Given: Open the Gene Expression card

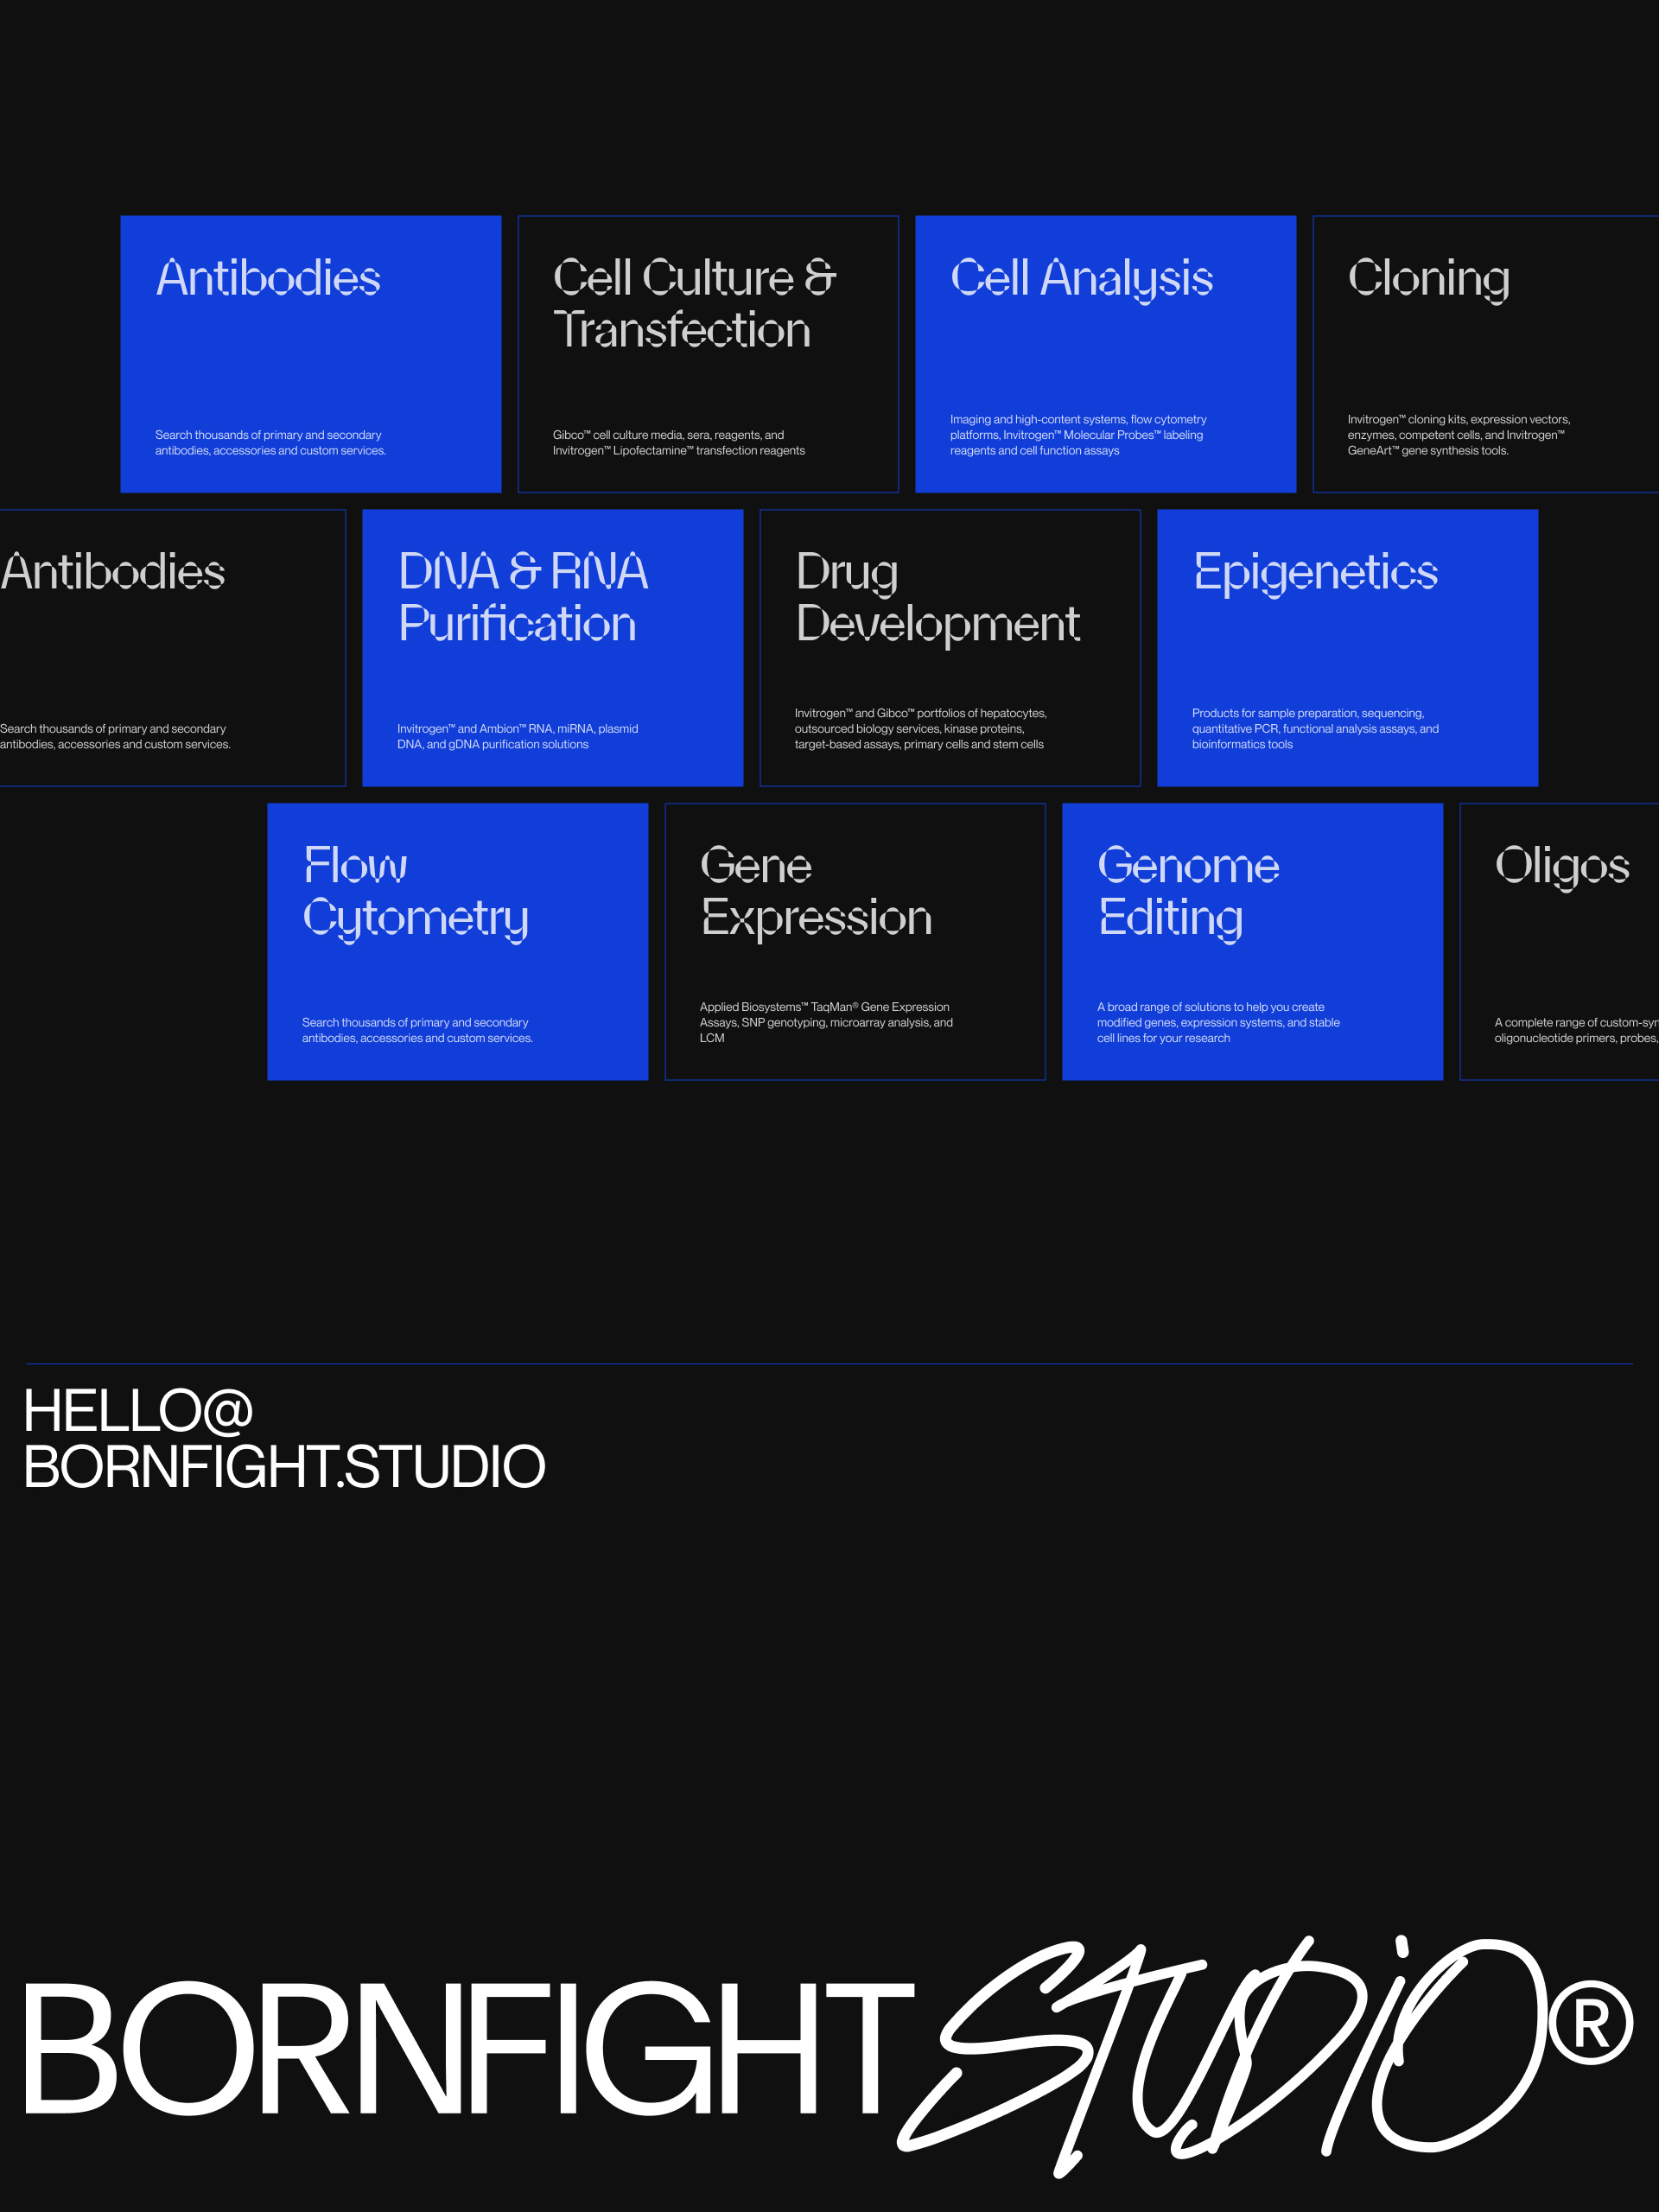Looking at the screenshot, I should click(855, 940).
